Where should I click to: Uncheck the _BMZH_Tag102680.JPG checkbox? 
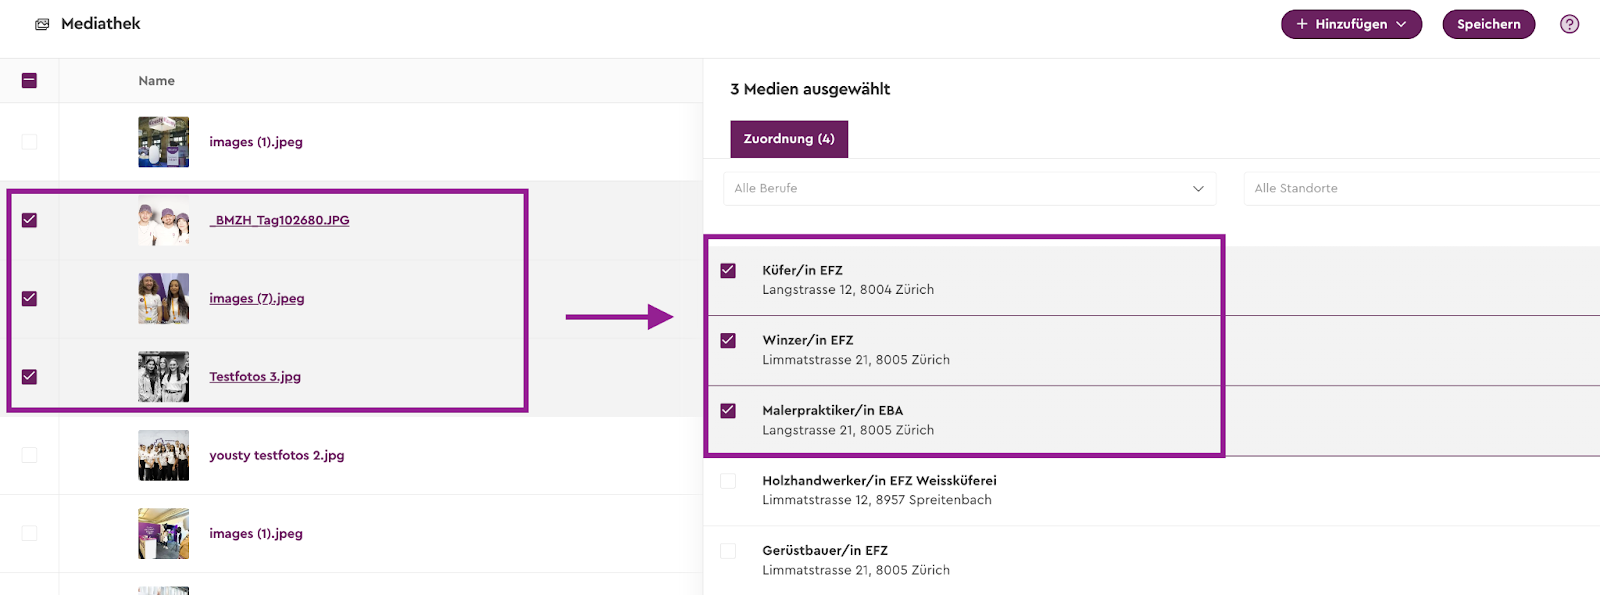[29, 220]
